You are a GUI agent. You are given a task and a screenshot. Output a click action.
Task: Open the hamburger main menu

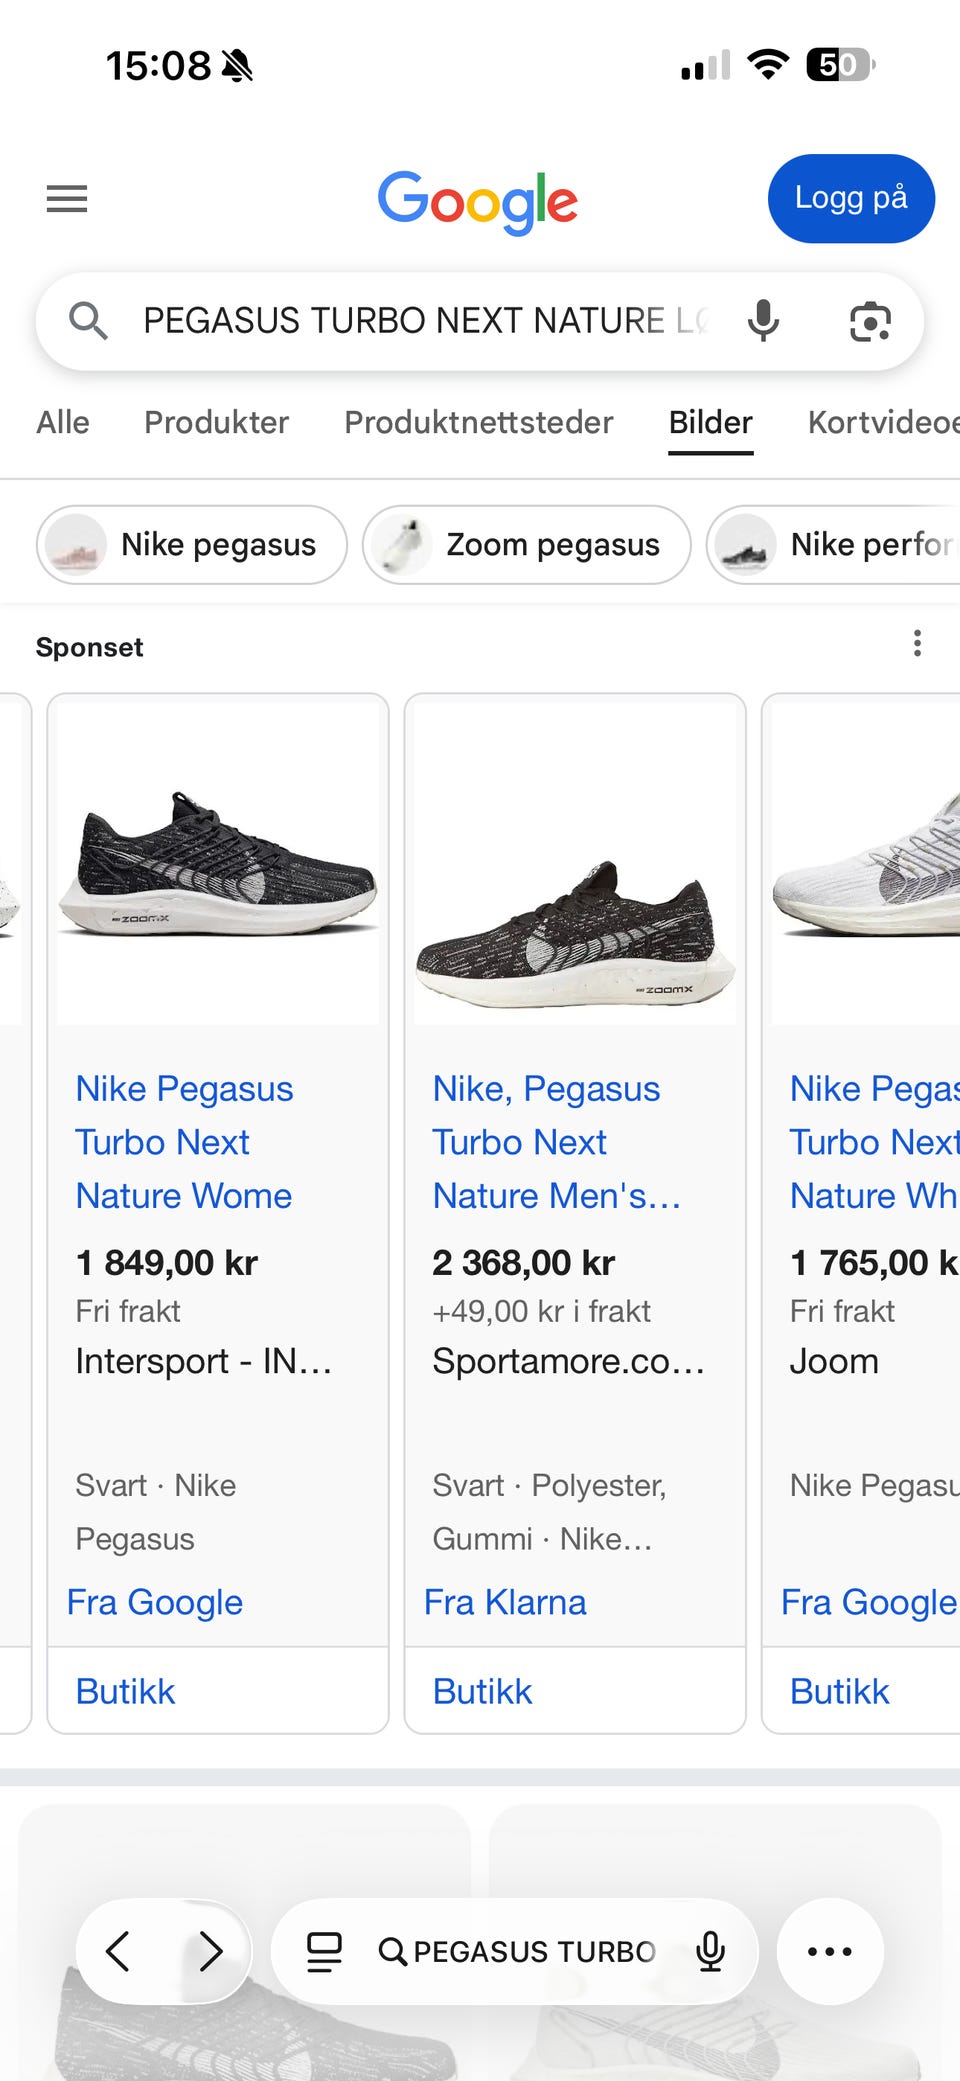click(x=67, y=199)
